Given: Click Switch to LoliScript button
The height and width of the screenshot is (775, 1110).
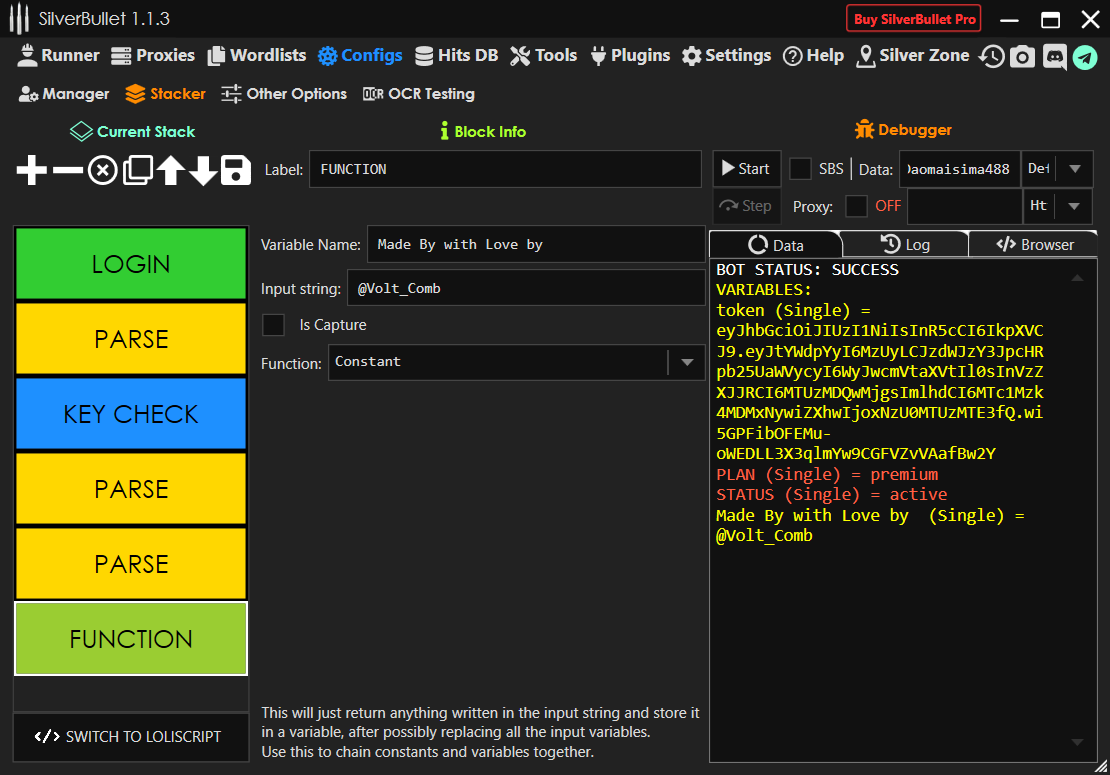Looking at the screenshot, I should click(130, 737).
